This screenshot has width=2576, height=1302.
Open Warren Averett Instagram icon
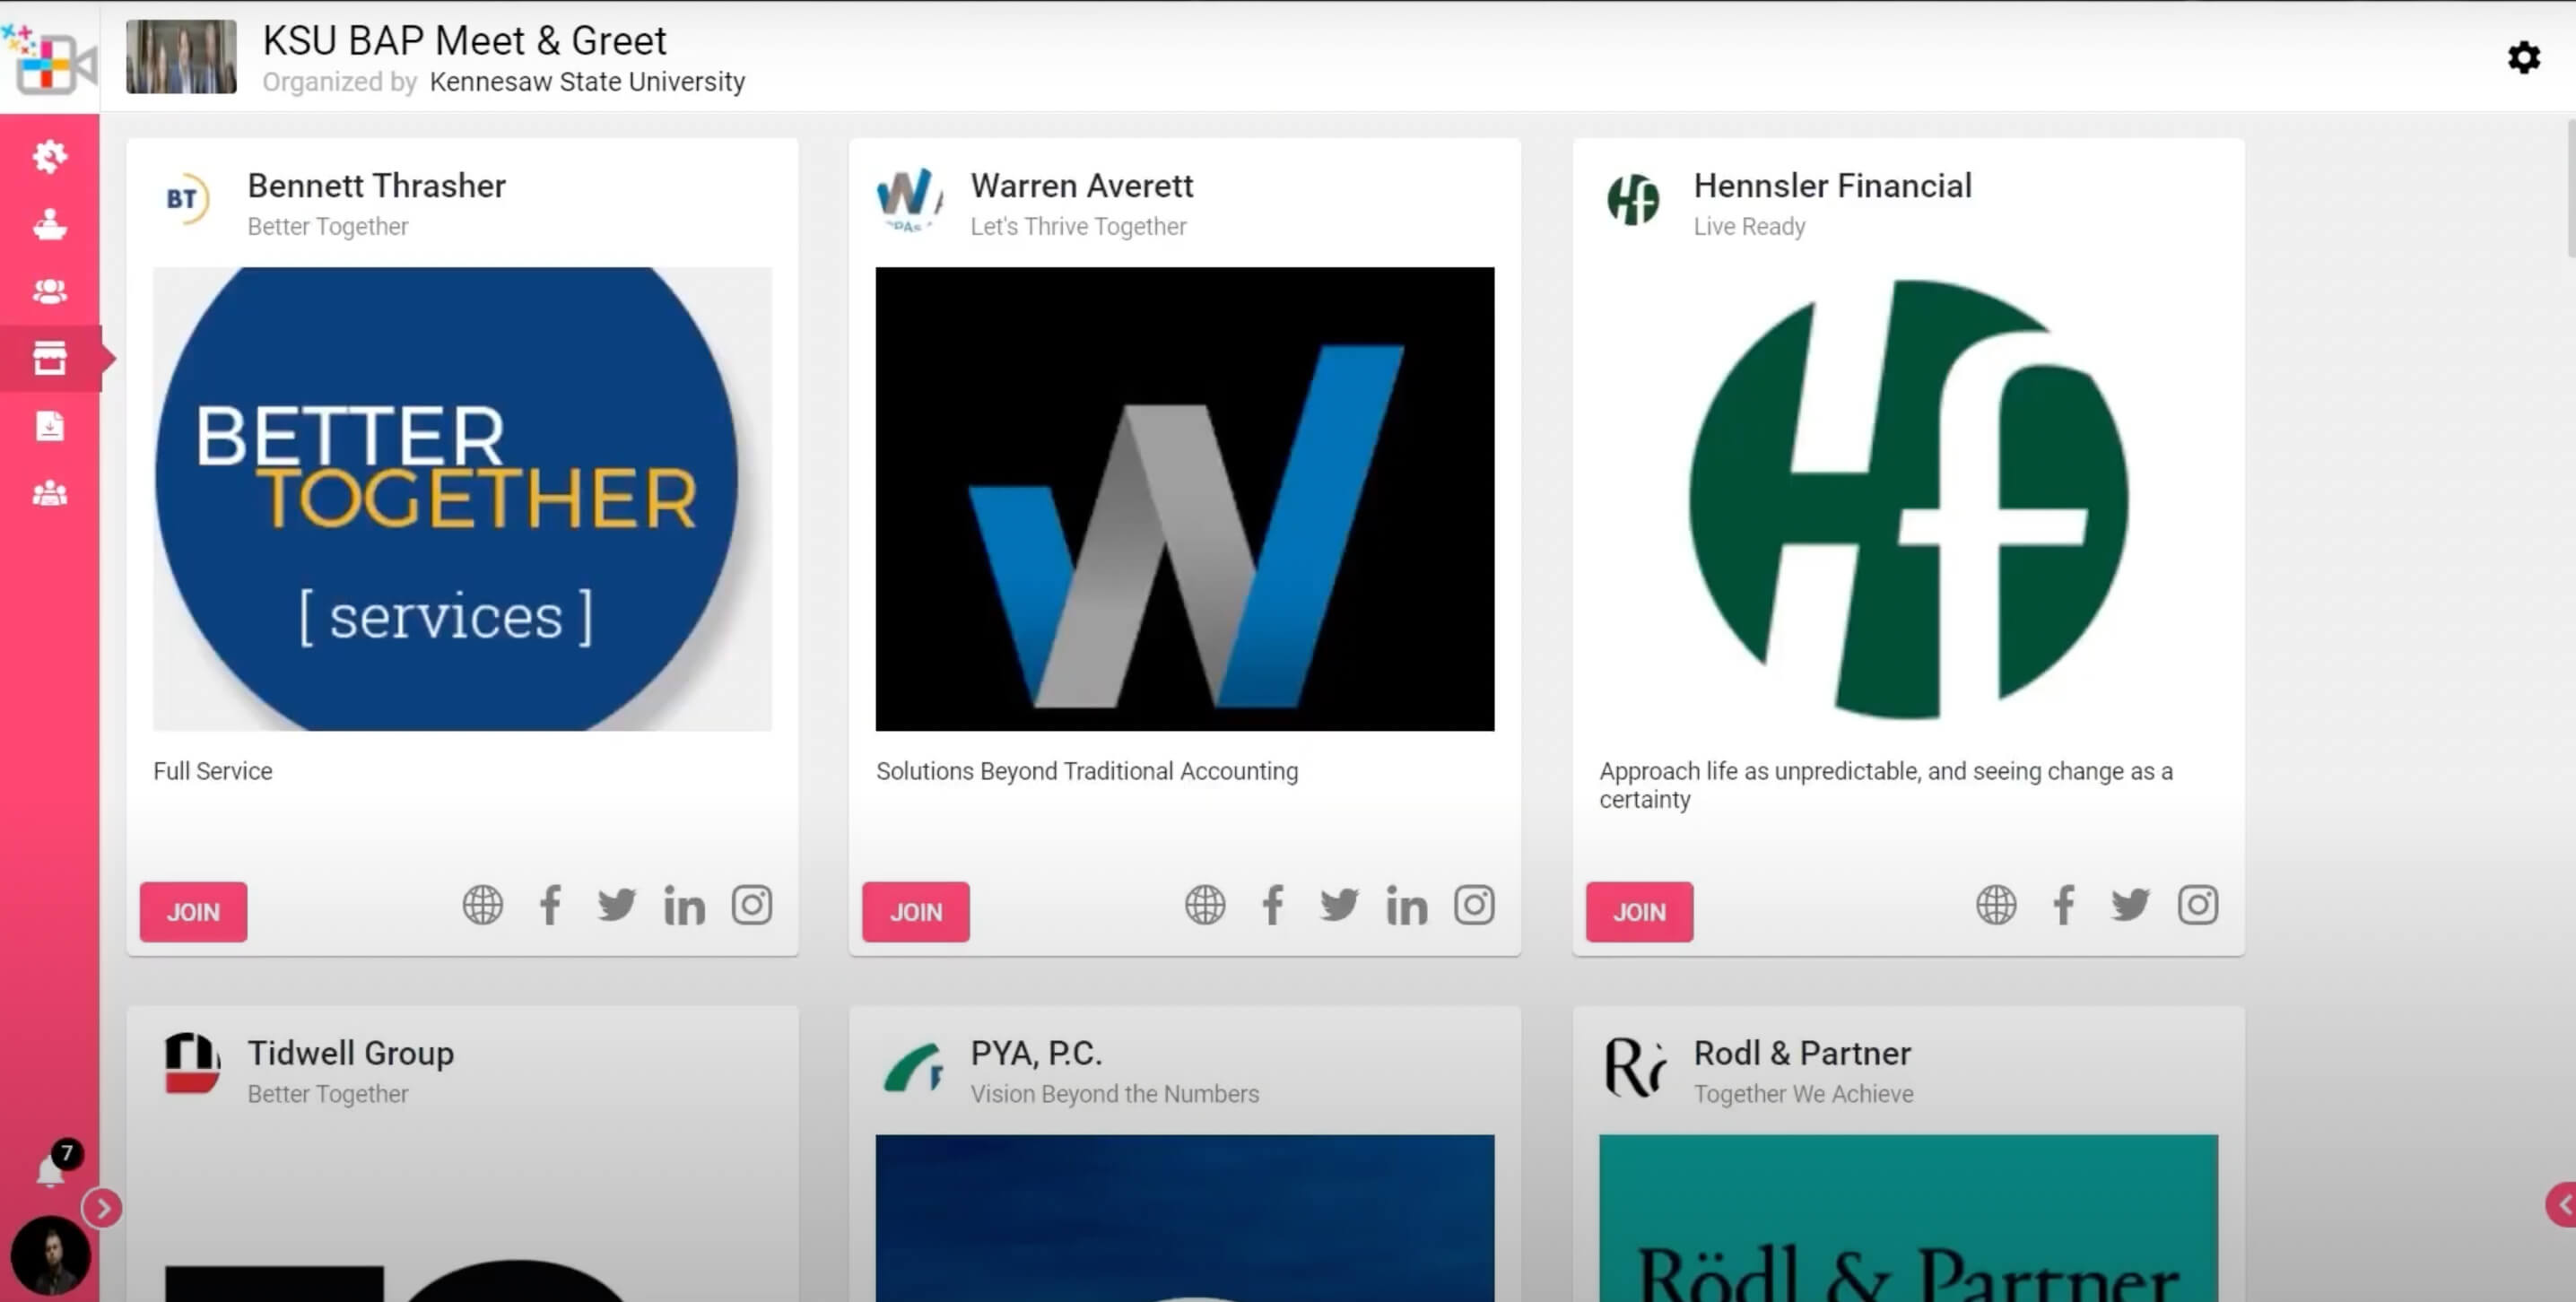[x=1474, y=905]
